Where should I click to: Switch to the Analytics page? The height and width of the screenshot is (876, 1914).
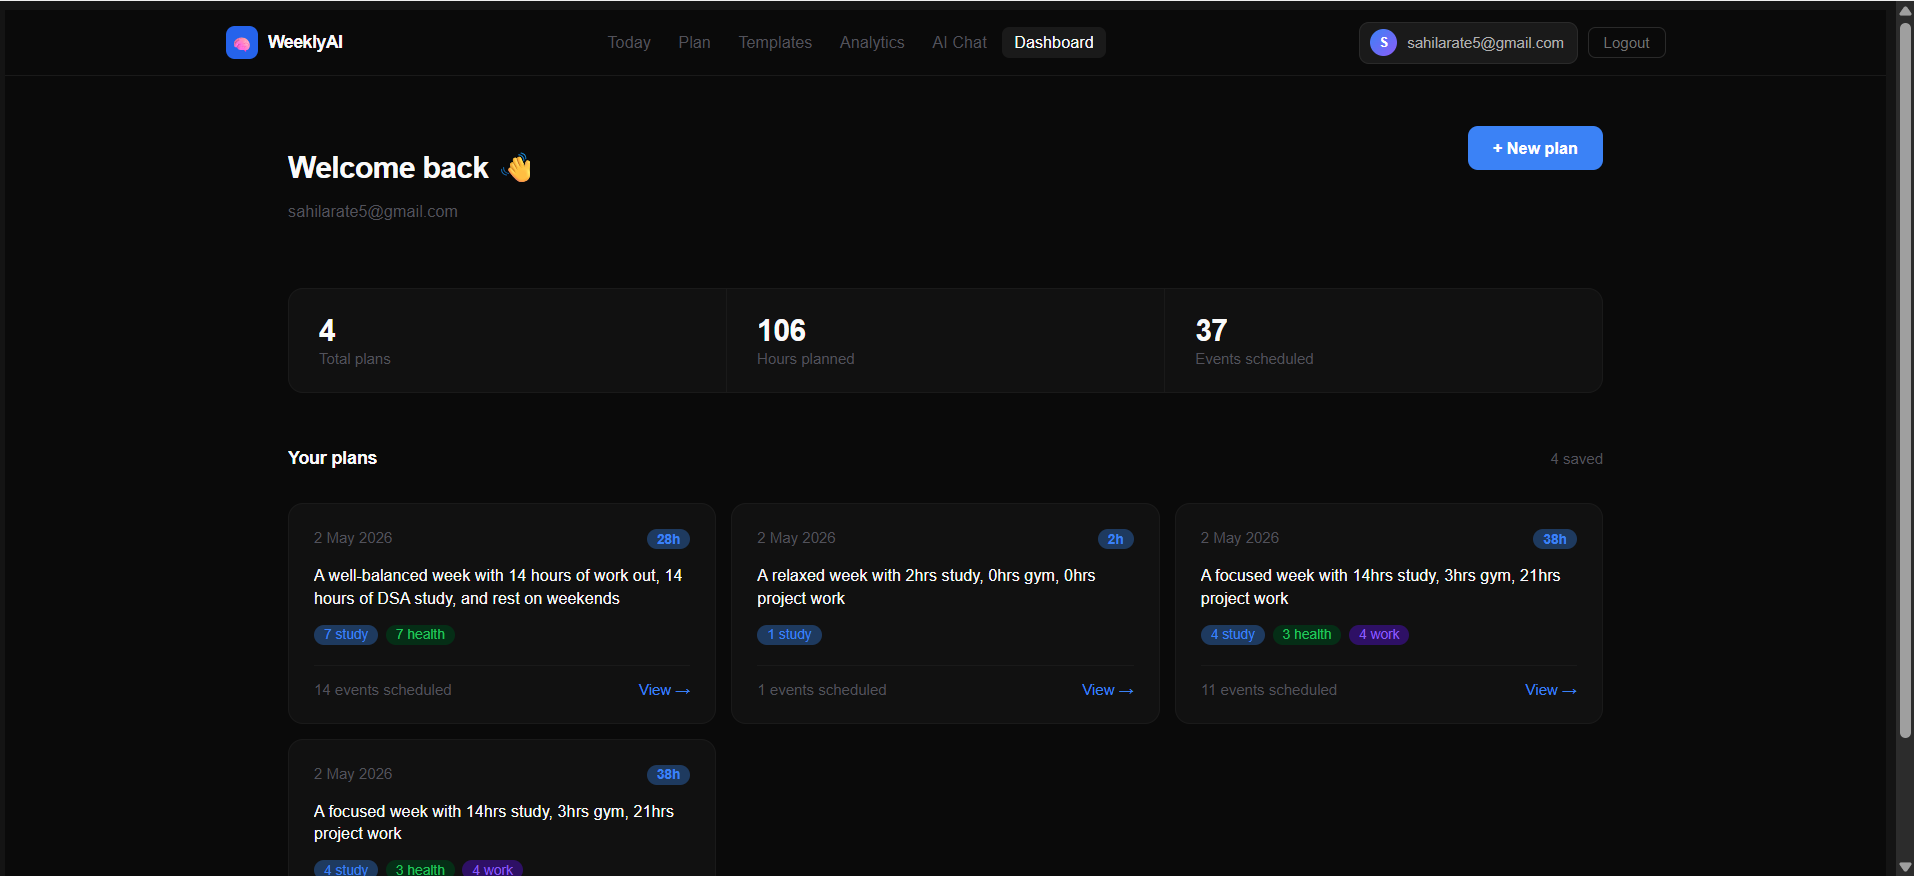pyautogui.click(x=872, y=42)
